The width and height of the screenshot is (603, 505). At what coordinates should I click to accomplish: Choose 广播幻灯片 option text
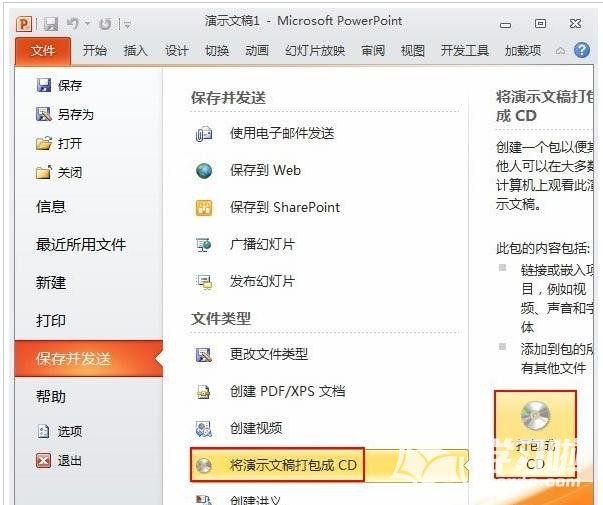262,244
